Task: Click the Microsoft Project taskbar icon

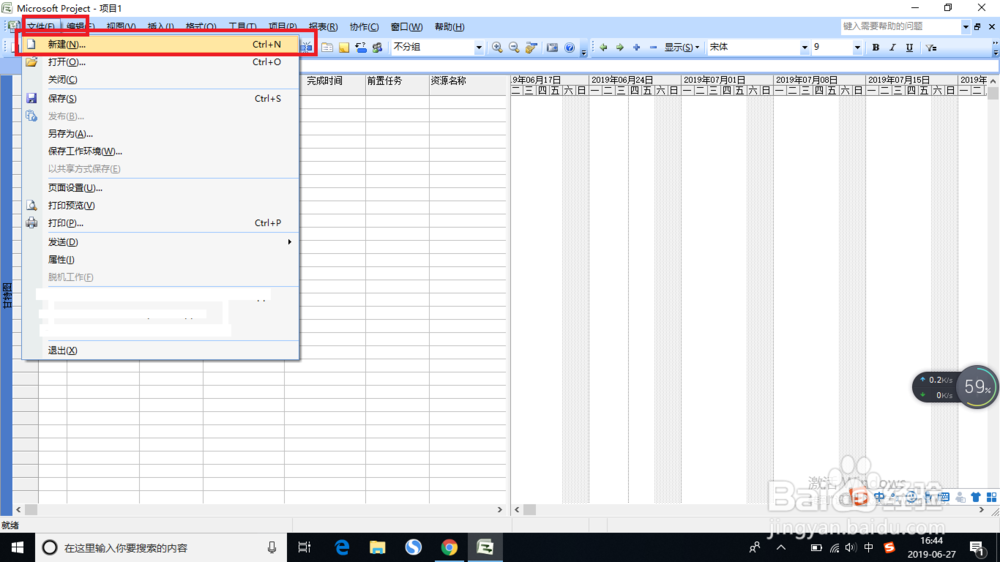Action: tap(485, 547)
